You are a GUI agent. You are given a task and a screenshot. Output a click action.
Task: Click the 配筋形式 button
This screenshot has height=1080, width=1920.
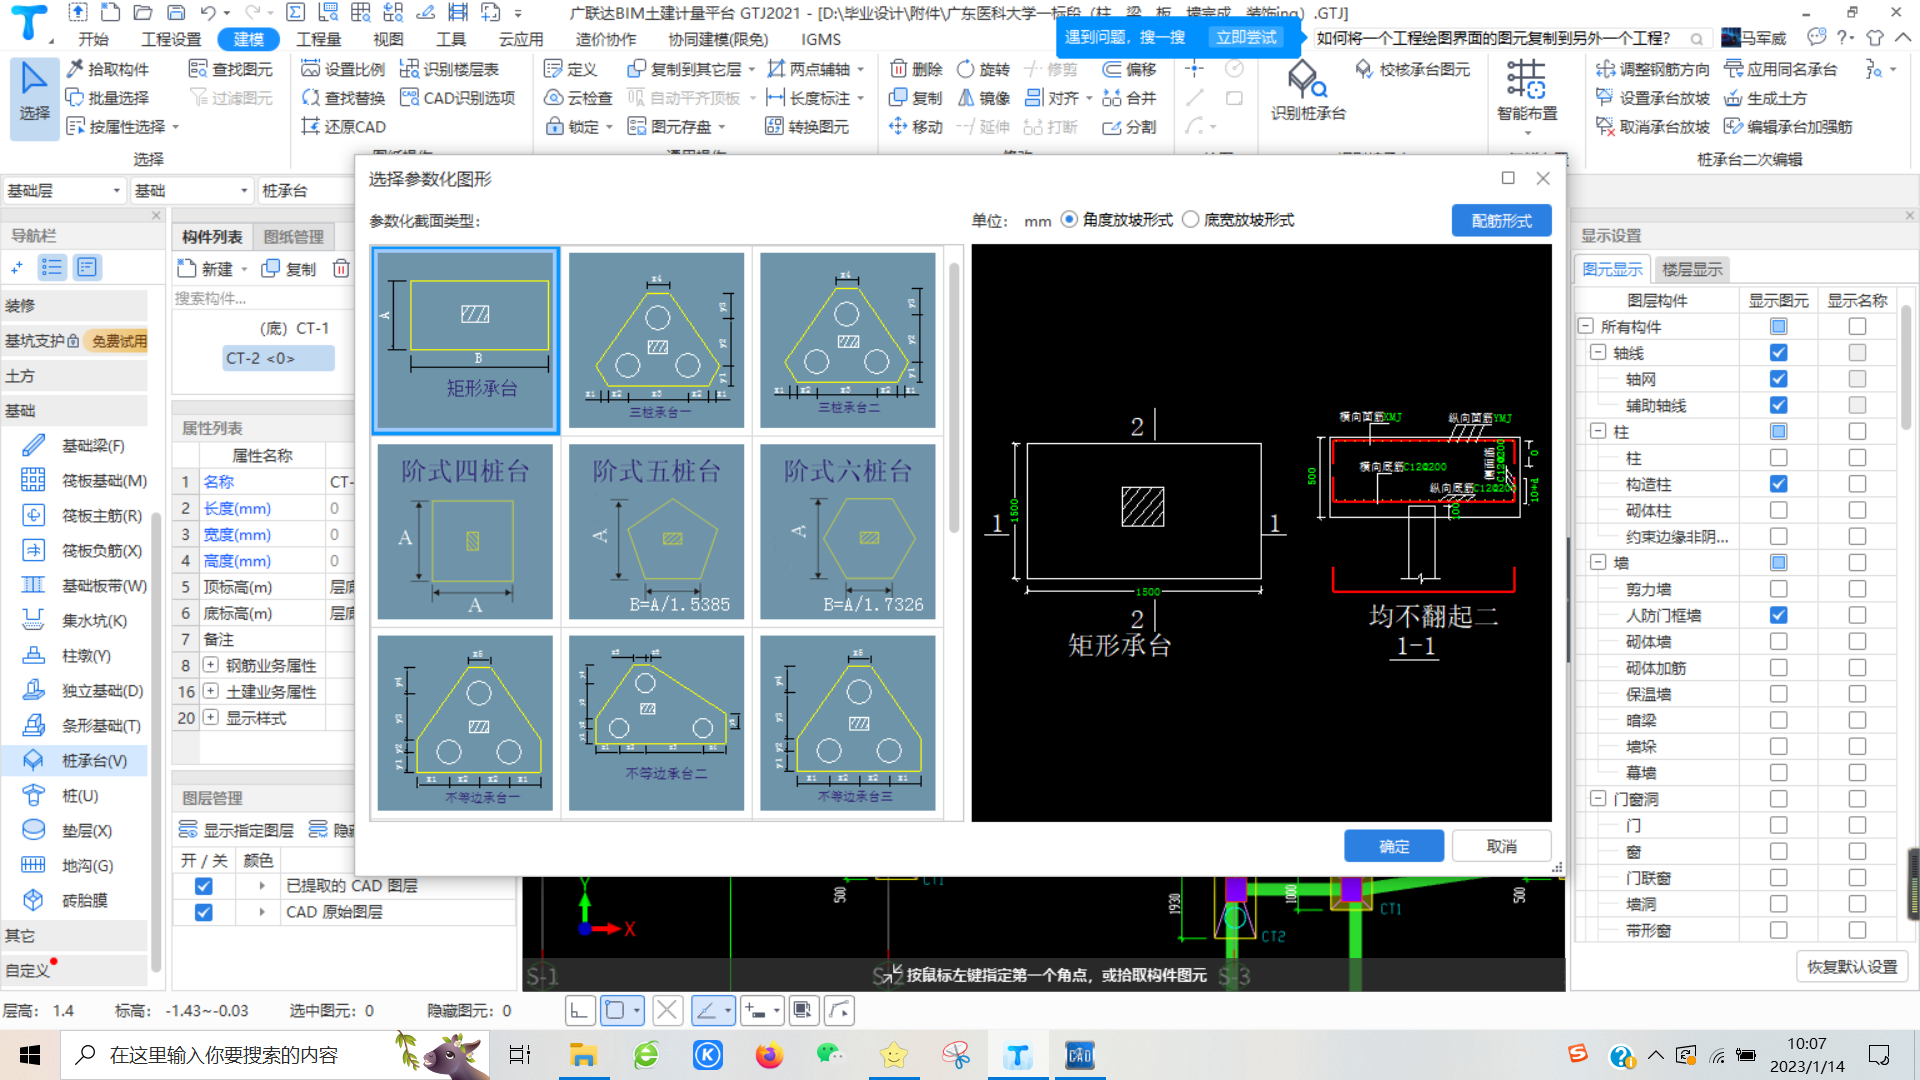[x=1501, y=221]
